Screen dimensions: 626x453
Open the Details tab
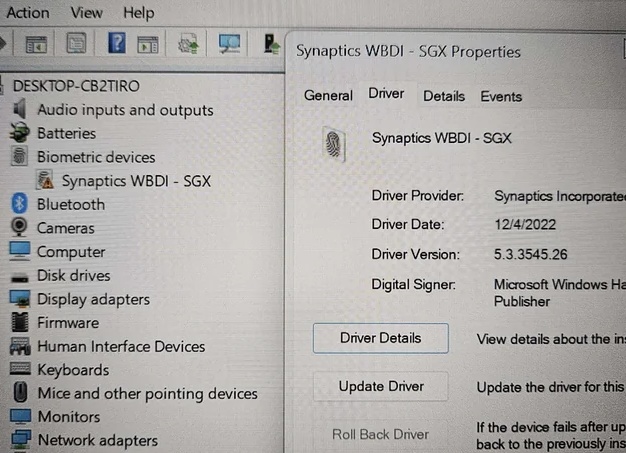[444, 96]
